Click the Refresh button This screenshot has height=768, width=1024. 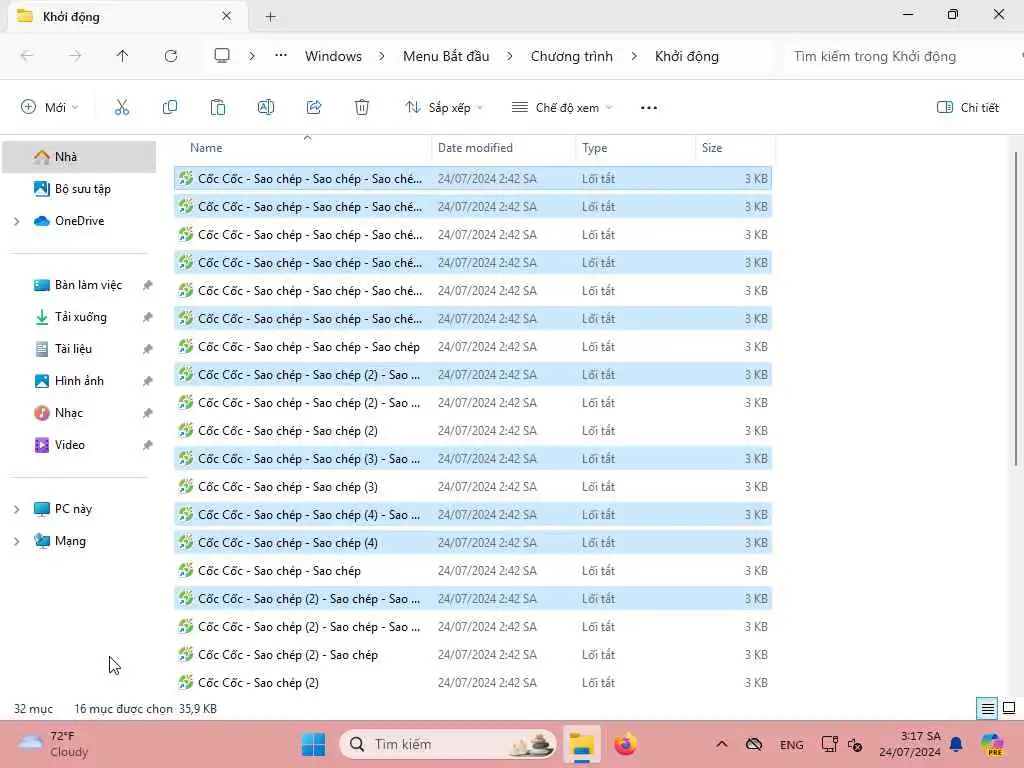click(171, 56)
